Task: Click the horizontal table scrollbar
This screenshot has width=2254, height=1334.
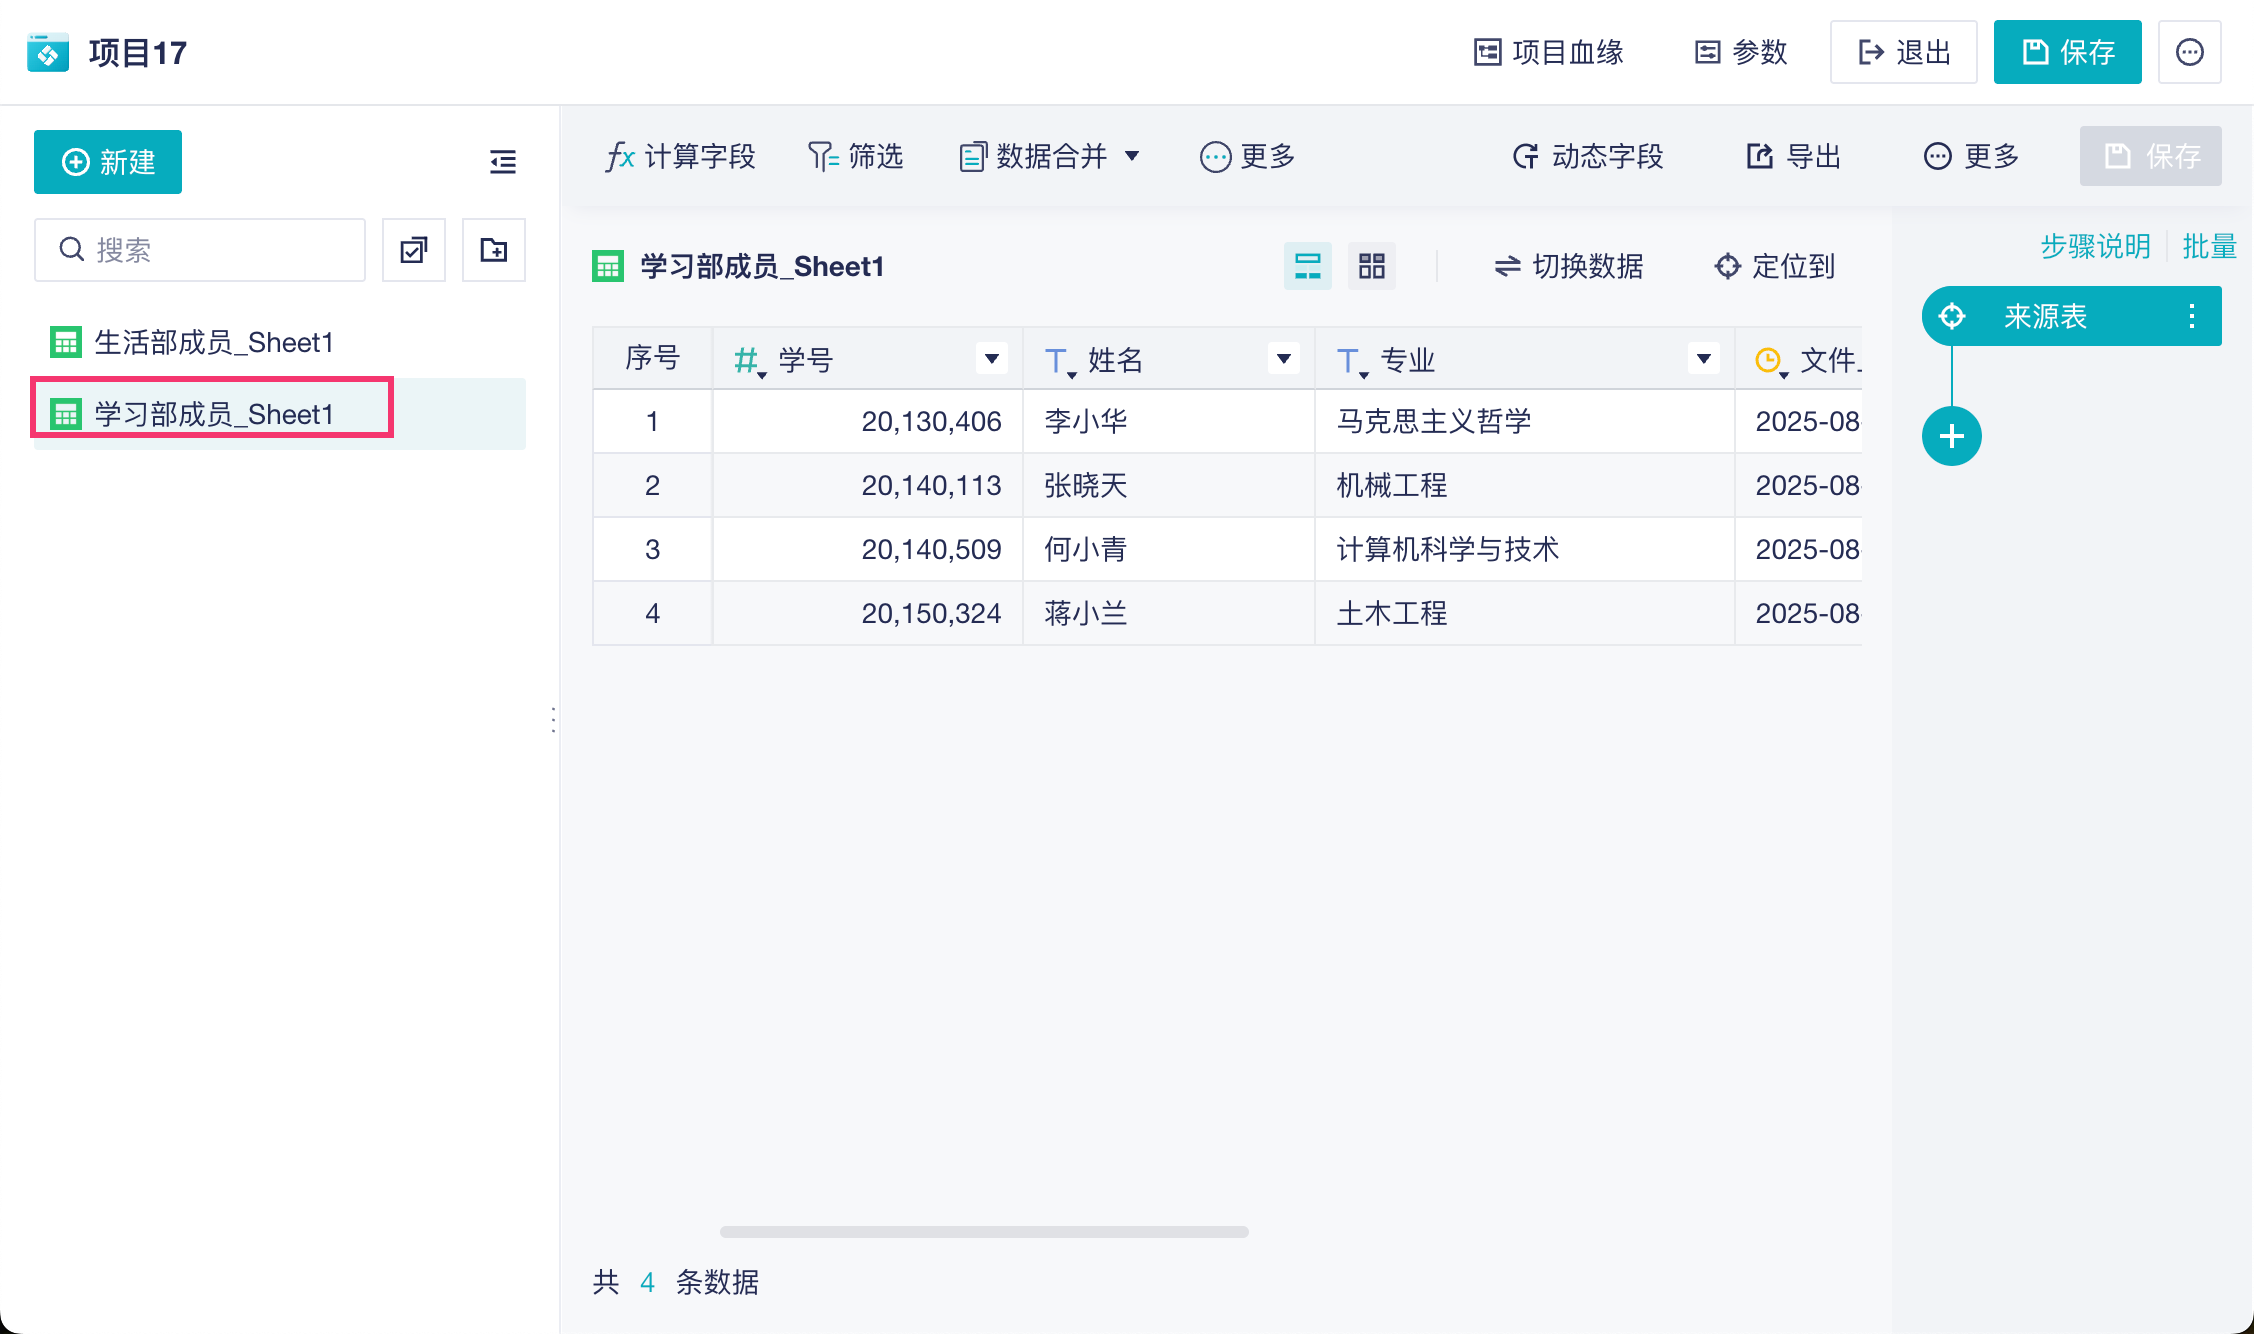Action: click(x=984, y=1231)
